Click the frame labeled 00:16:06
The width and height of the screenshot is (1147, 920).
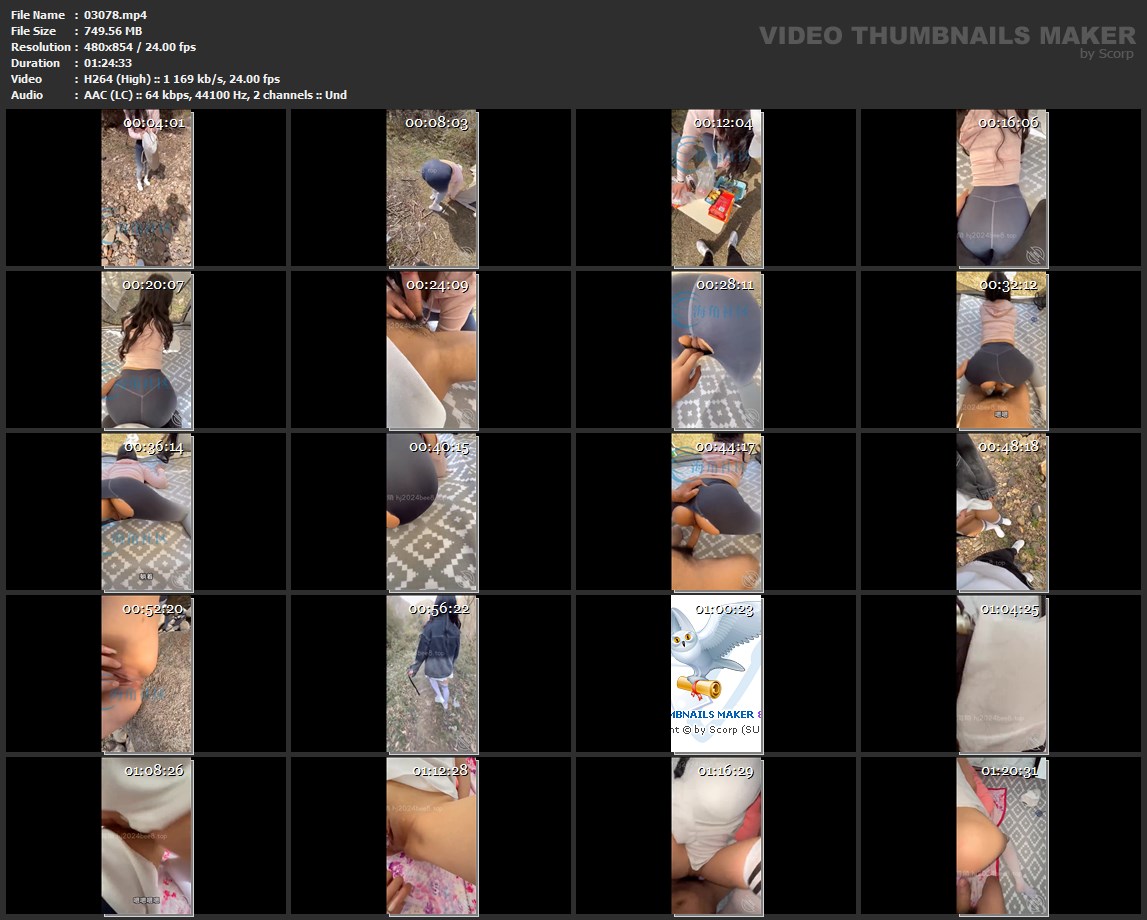pyautogui.click(x=1001, y=188)
